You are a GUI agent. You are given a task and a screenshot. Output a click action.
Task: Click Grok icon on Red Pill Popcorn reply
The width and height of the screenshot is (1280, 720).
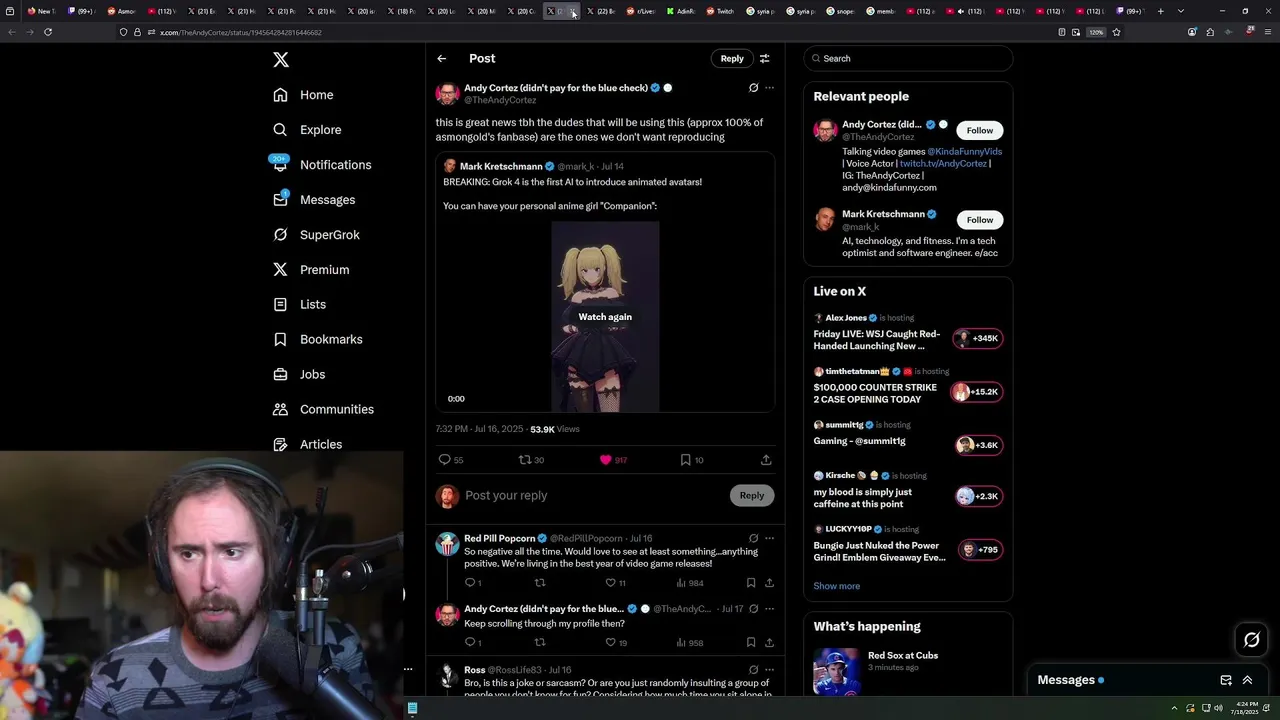(753, 538)
